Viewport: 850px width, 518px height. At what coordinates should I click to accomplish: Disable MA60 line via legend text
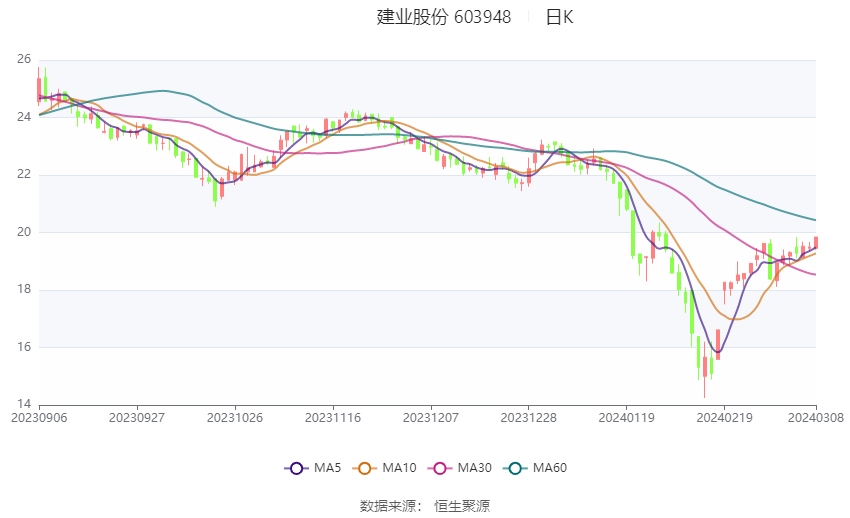point(550,468)
